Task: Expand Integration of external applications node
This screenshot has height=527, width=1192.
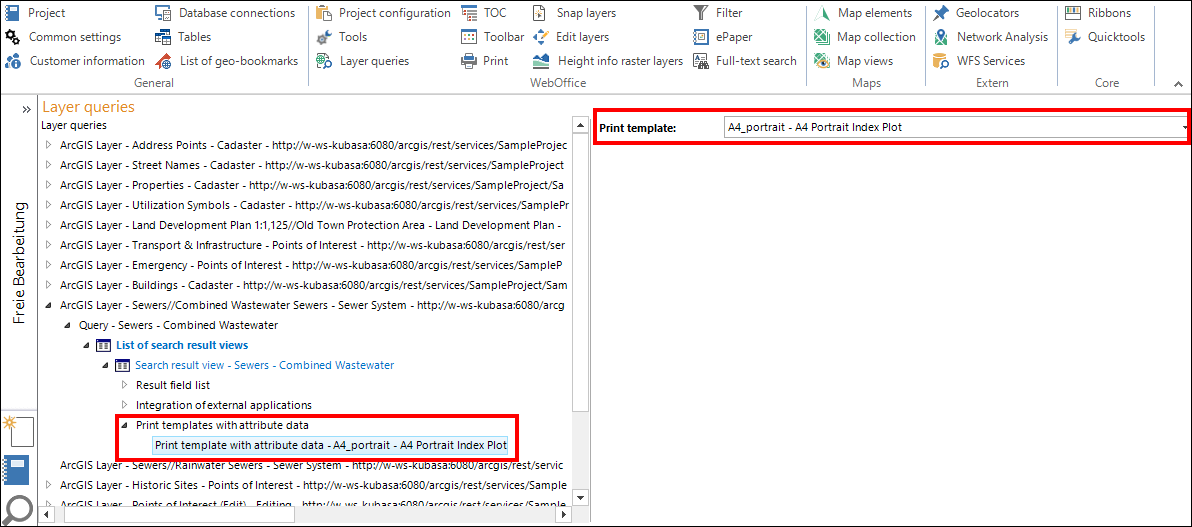Action: point(125,405)
